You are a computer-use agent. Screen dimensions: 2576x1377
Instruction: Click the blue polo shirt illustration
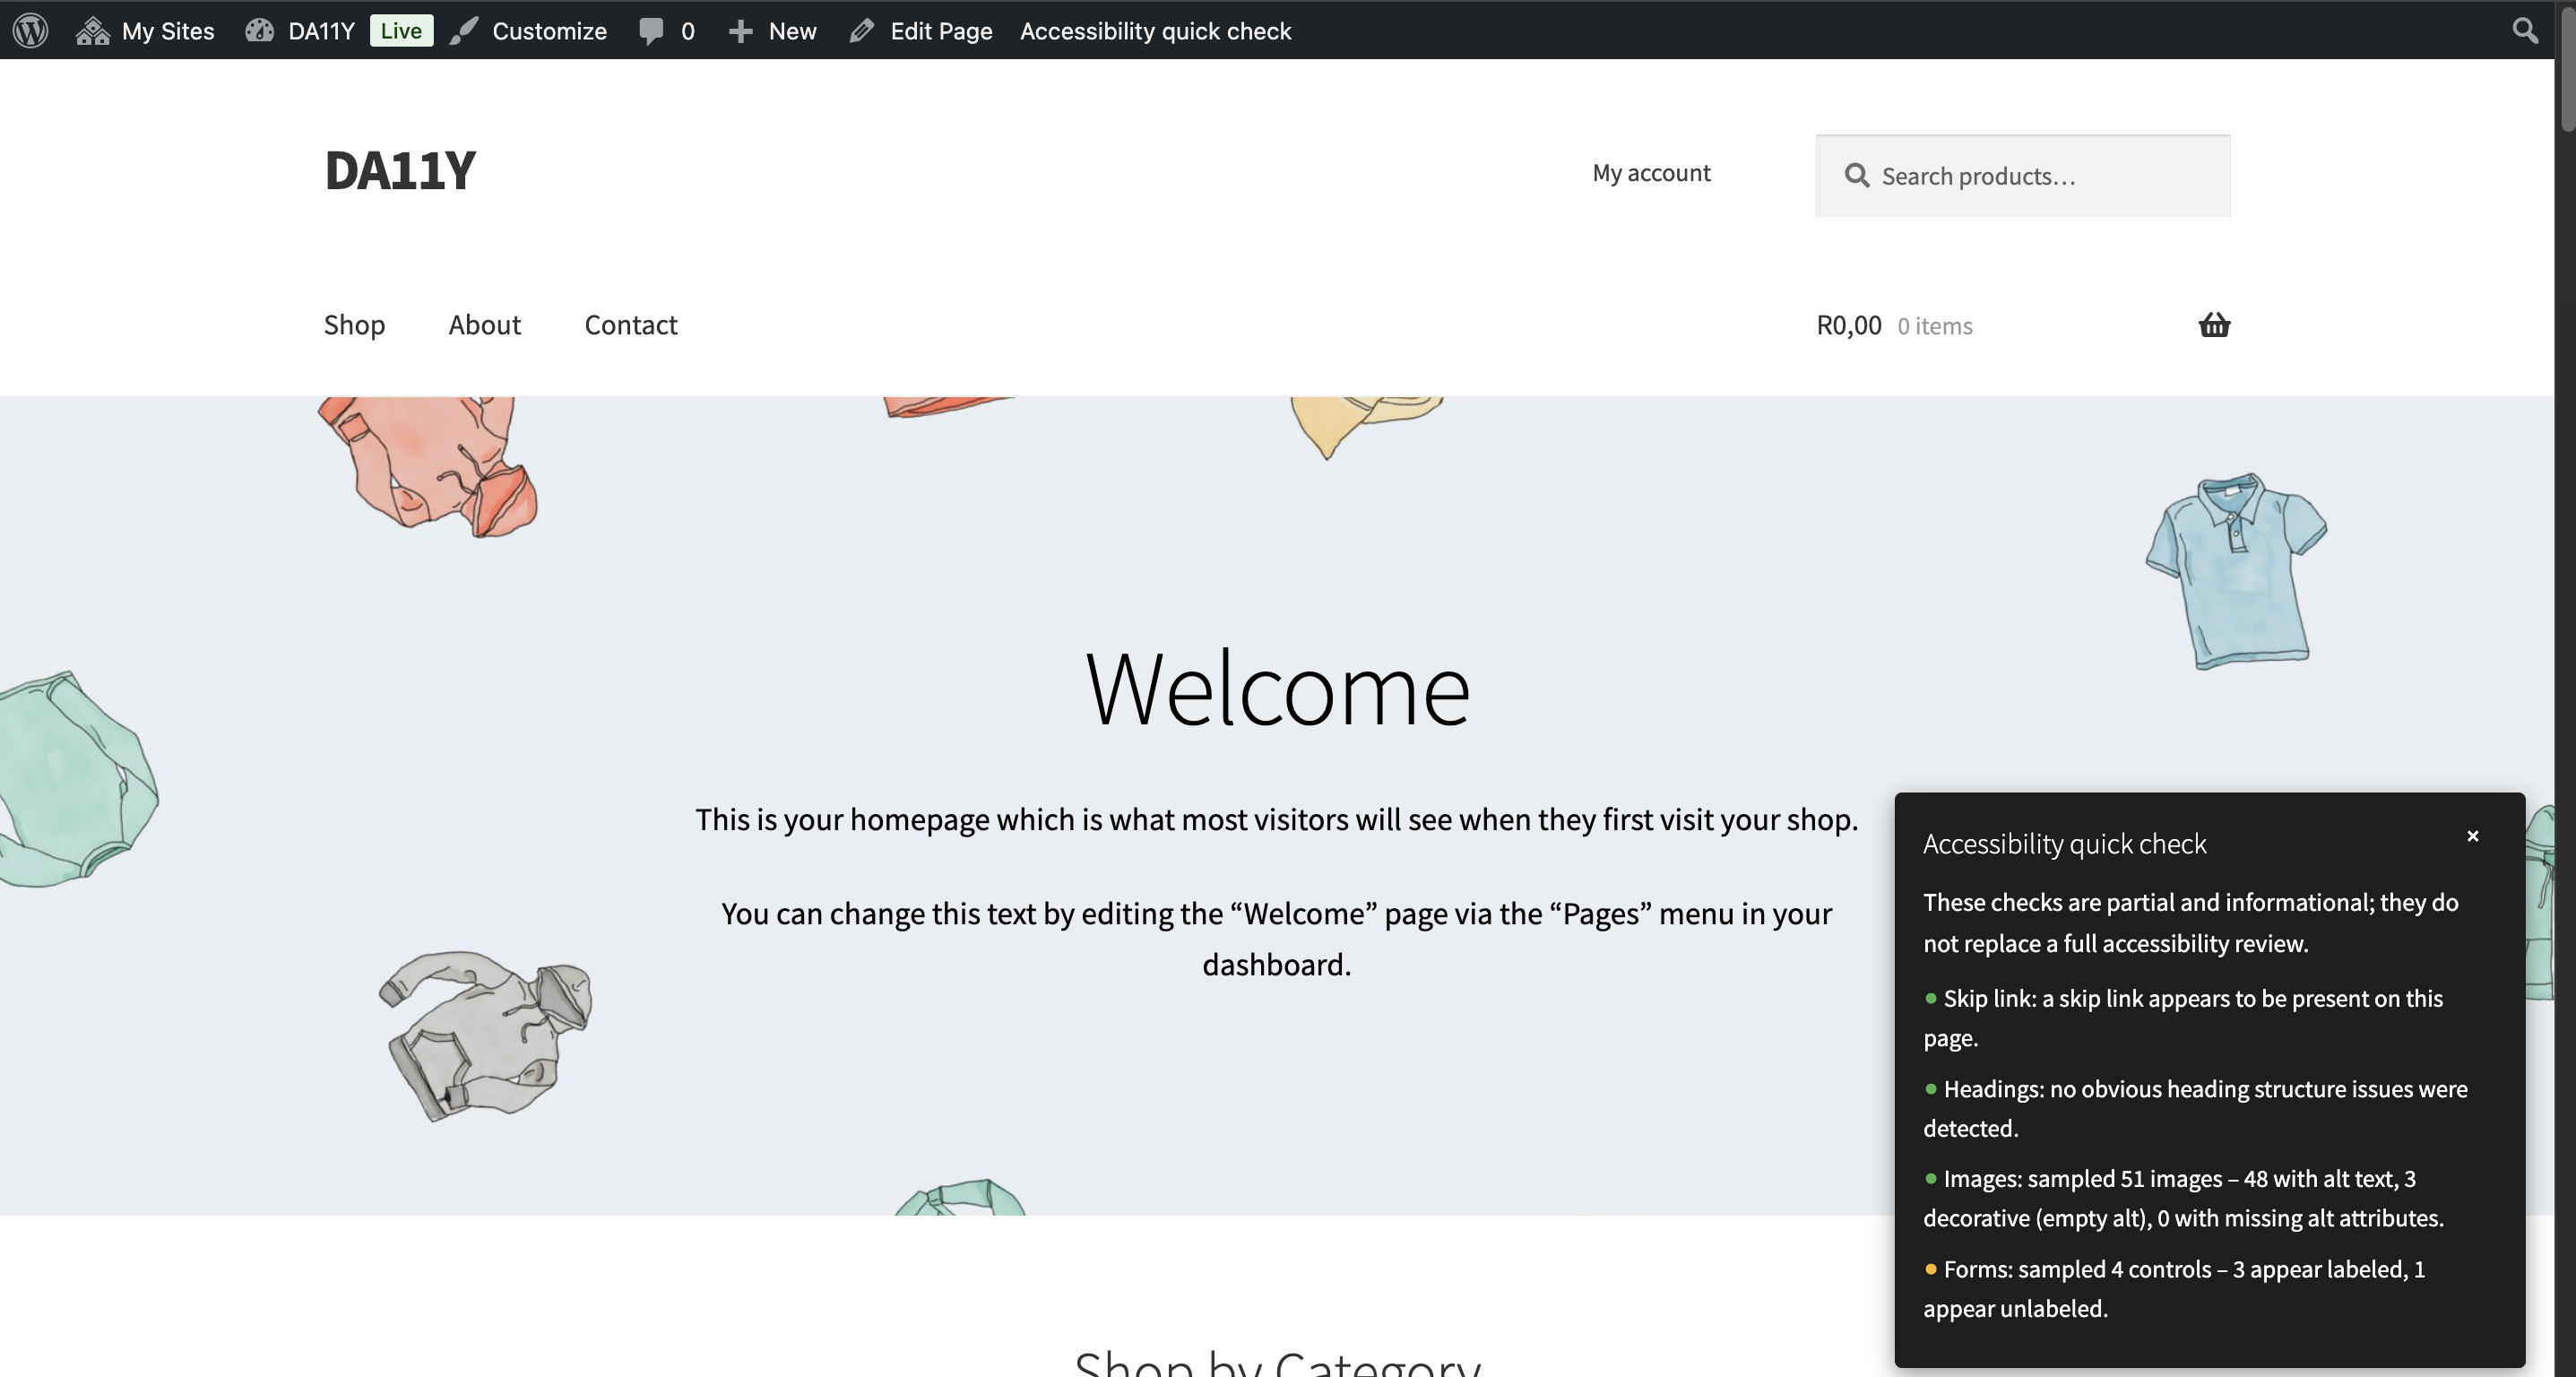click(2236, 570)
